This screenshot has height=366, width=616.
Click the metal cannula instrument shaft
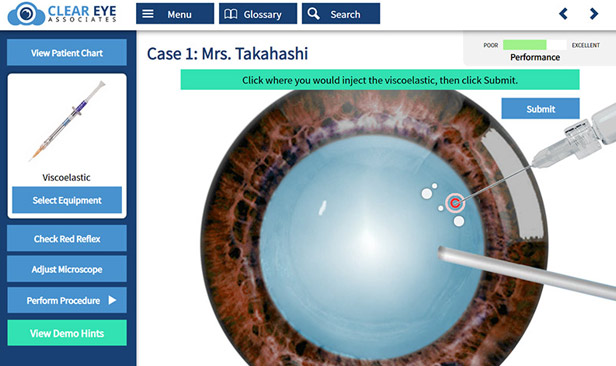[x=526, y=272]
